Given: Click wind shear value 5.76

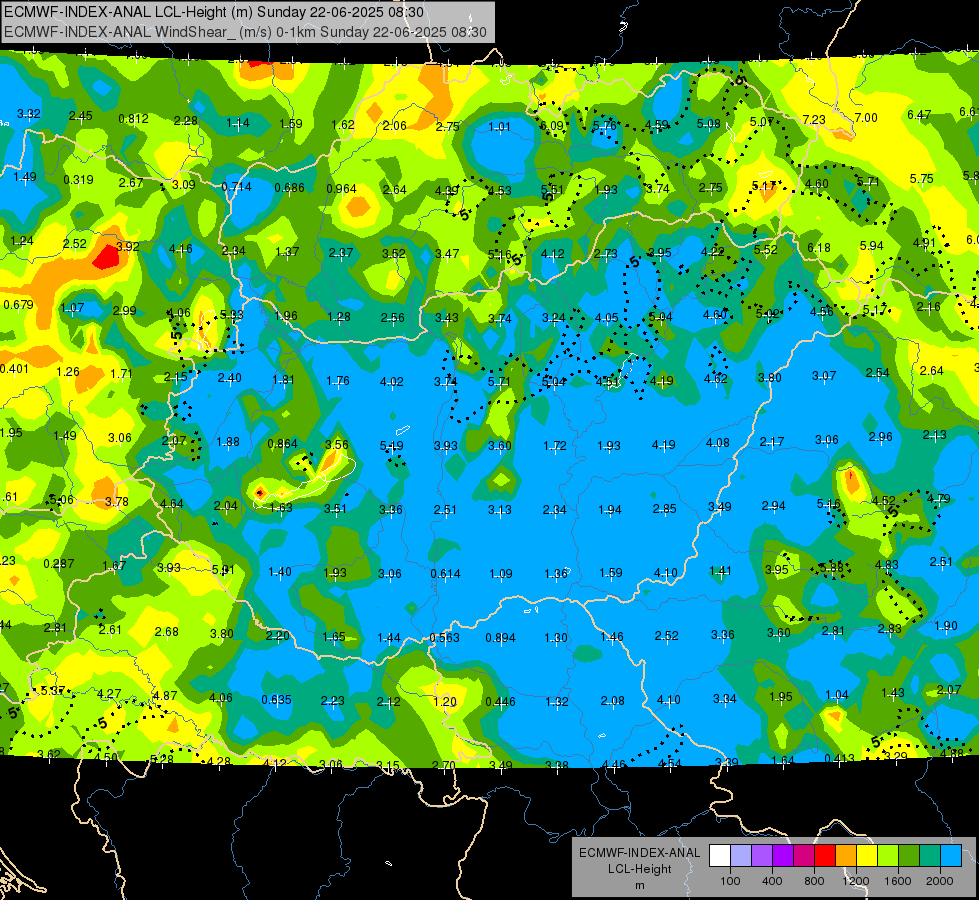Looking at the screenshot, I should coord(604,126).
